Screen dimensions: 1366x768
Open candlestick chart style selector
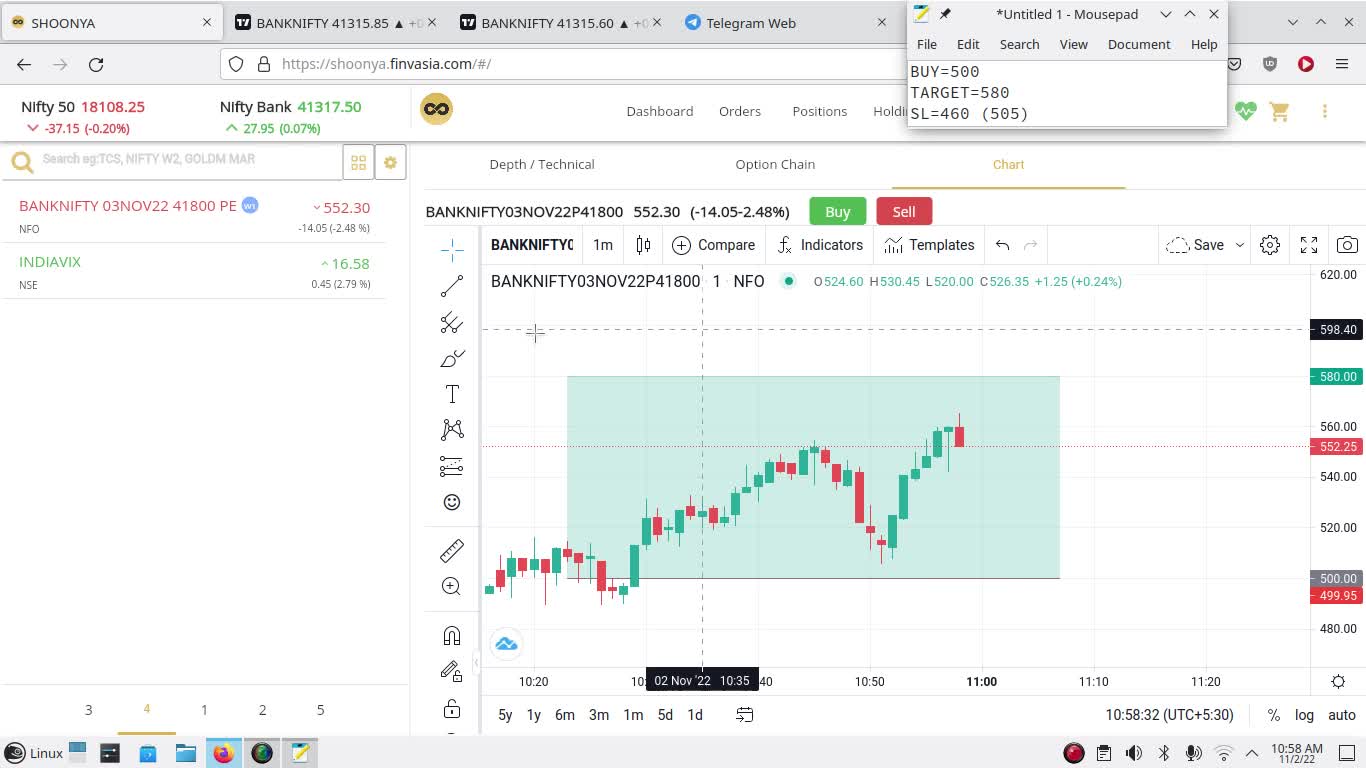click(x=643, y=245)
